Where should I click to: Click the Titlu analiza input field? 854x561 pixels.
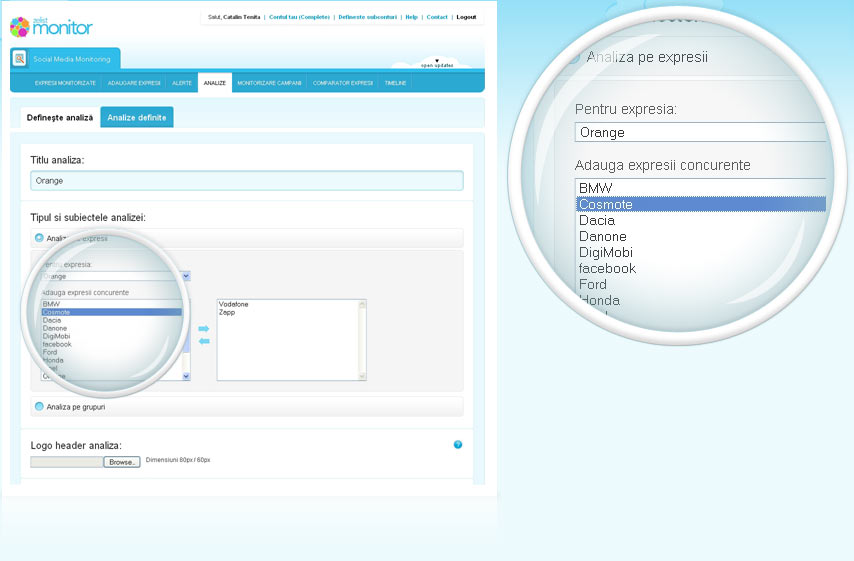coord(247,181)
